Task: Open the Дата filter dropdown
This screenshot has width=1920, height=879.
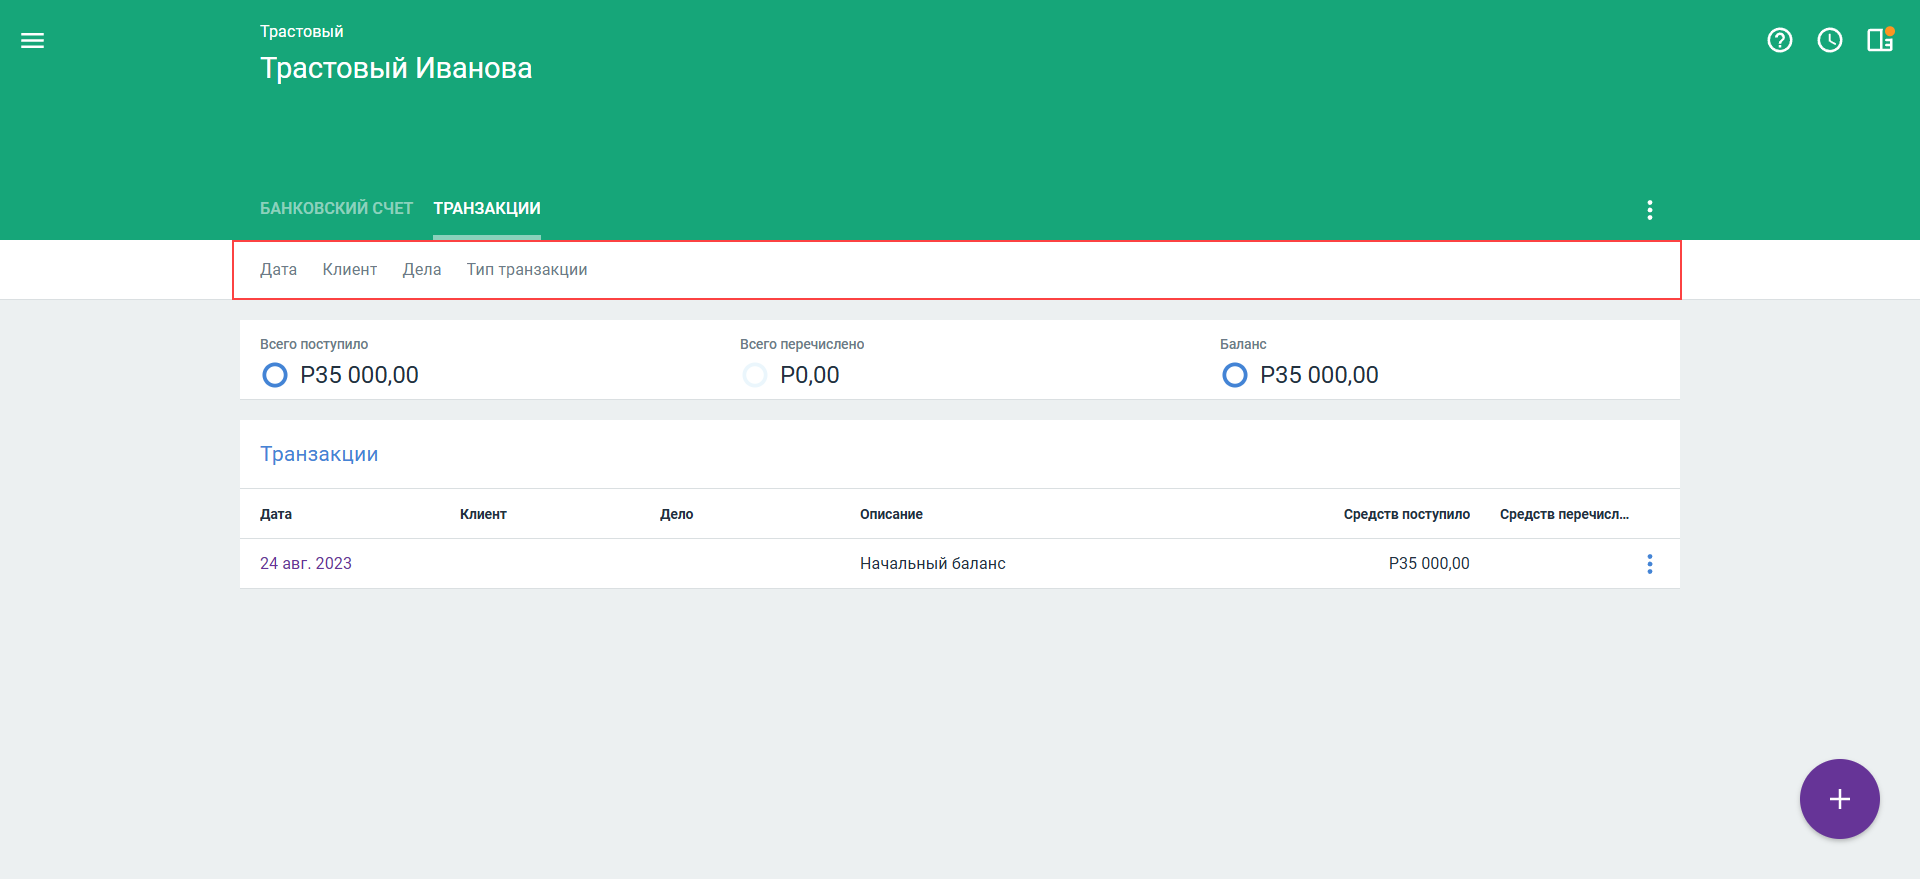Action: [278, 270]
